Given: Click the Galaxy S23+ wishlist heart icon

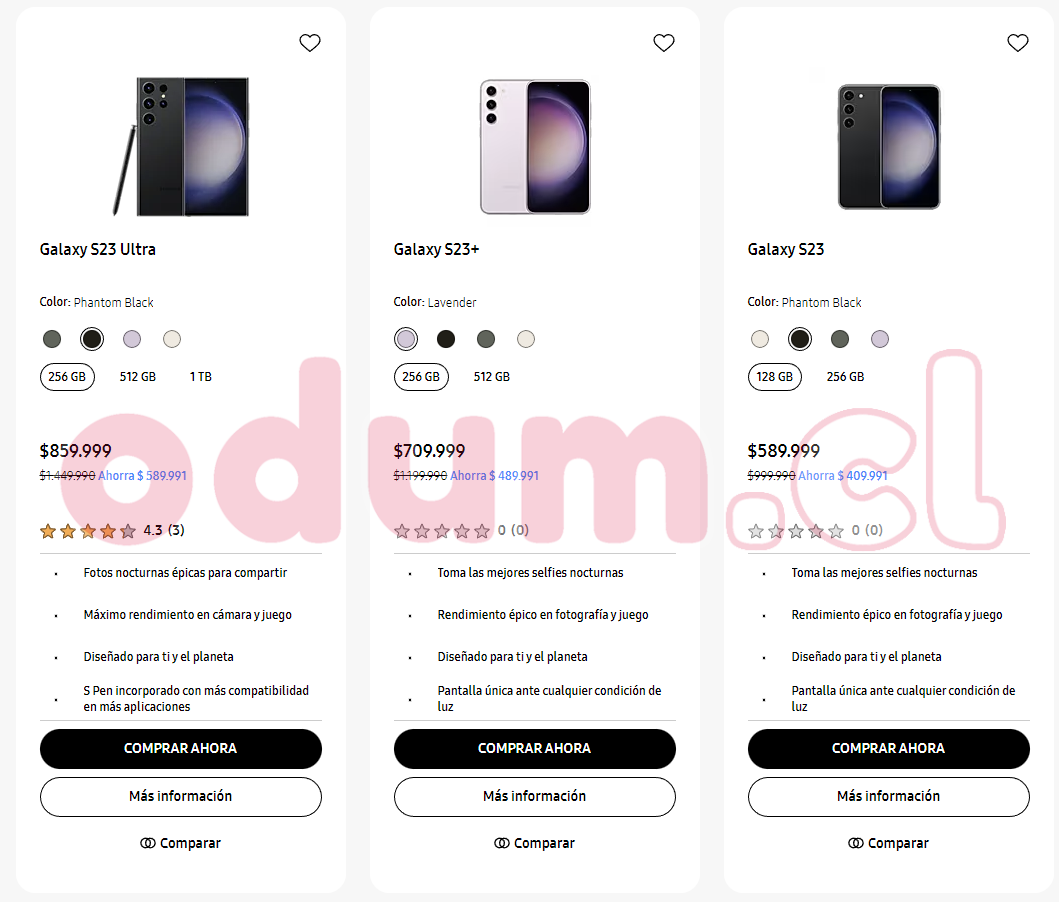Looking at the screenshot, I should [664, 43].
